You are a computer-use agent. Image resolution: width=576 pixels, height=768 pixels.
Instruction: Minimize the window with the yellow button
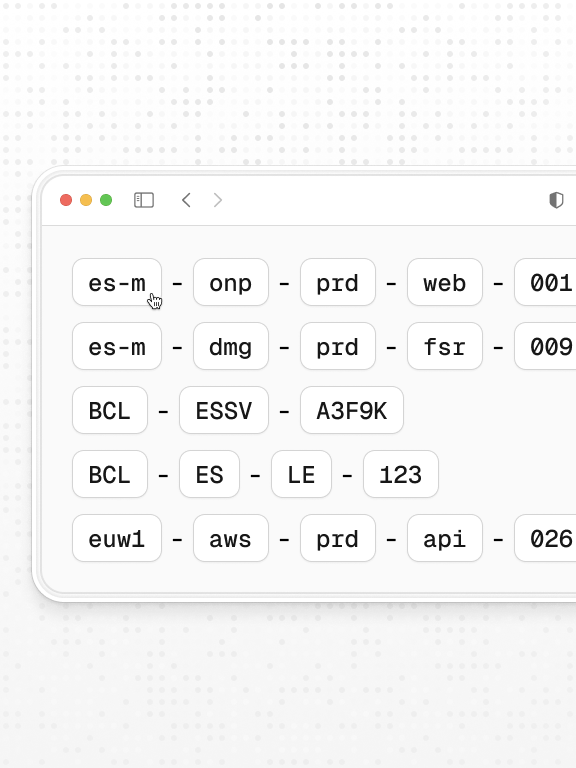[86, 200]
